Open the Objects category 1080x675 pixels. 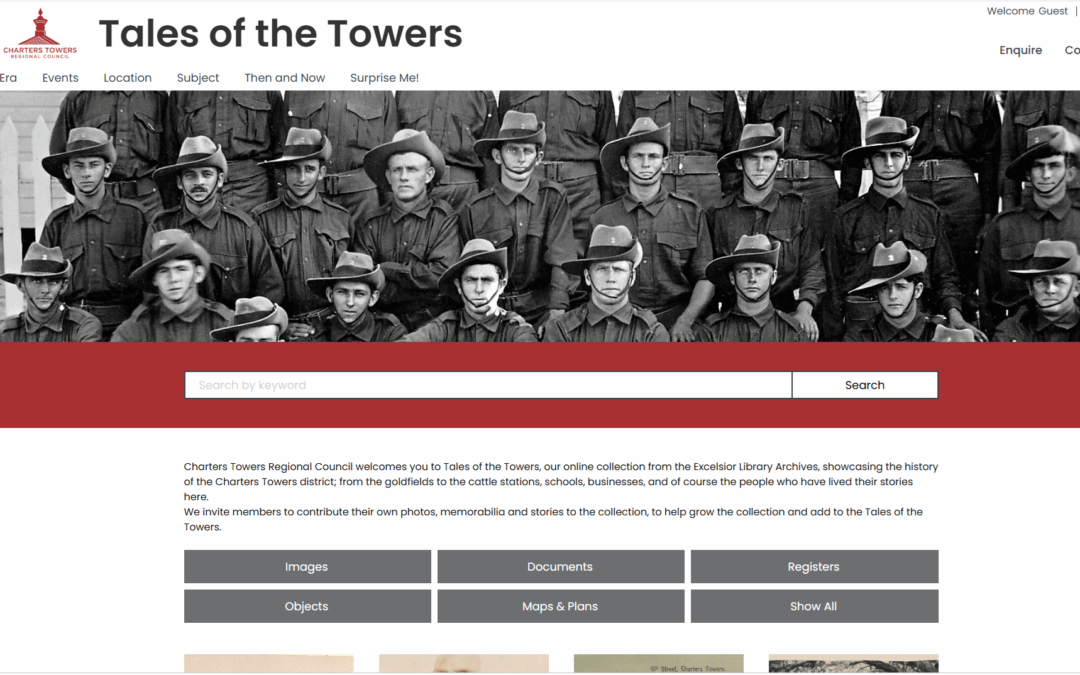tap(307, 606)
